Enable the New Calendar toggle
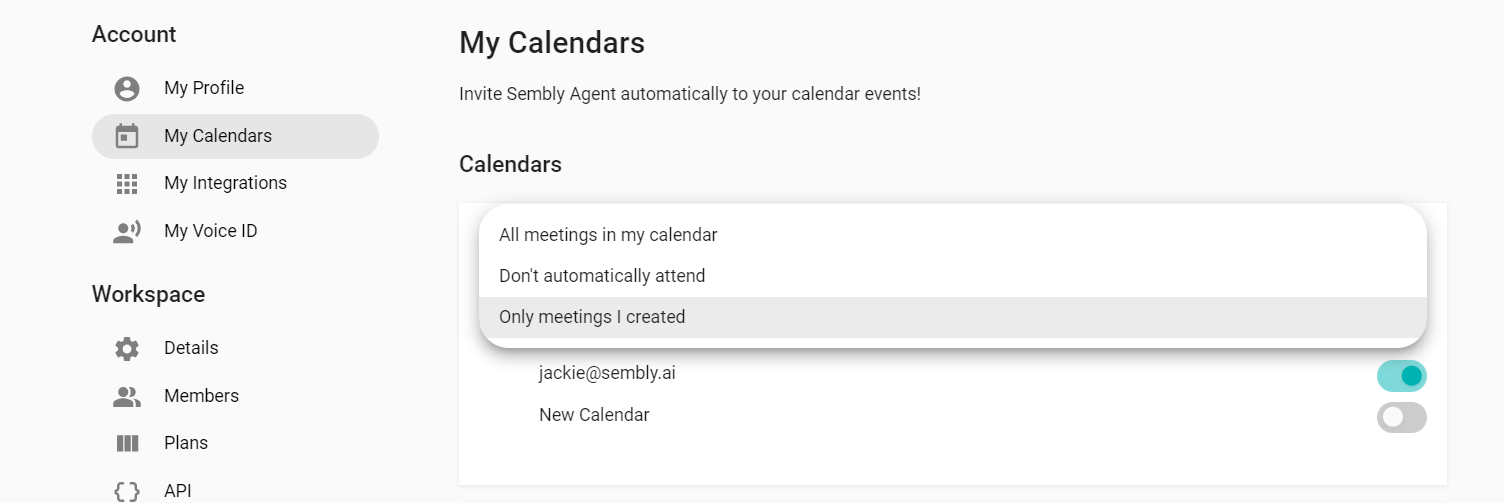 [1401, 417]
